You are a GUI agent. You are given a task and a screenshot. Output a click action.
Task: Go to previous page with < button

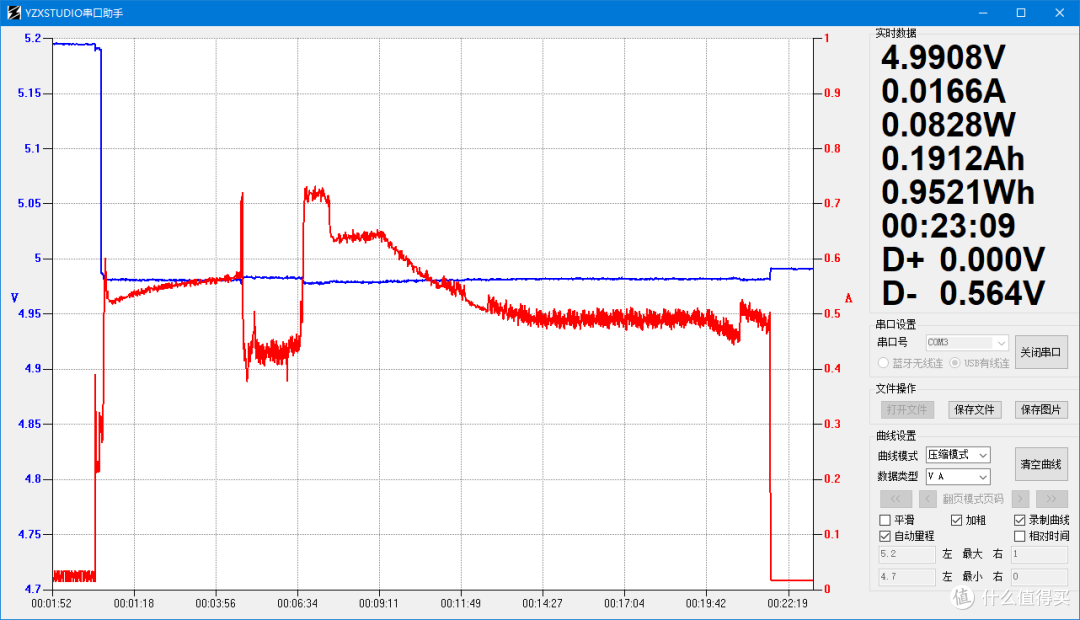tap(928, 498)
